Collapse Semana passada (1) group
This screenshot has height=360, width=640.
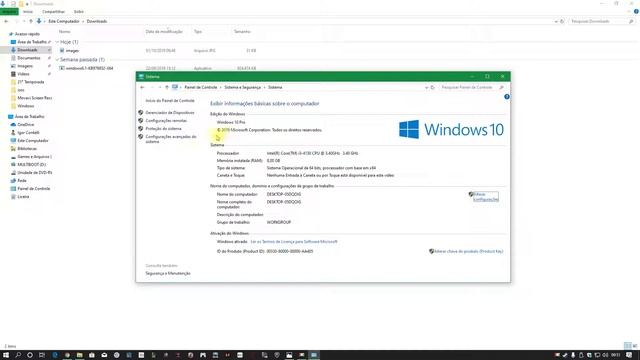pos(58,60)
